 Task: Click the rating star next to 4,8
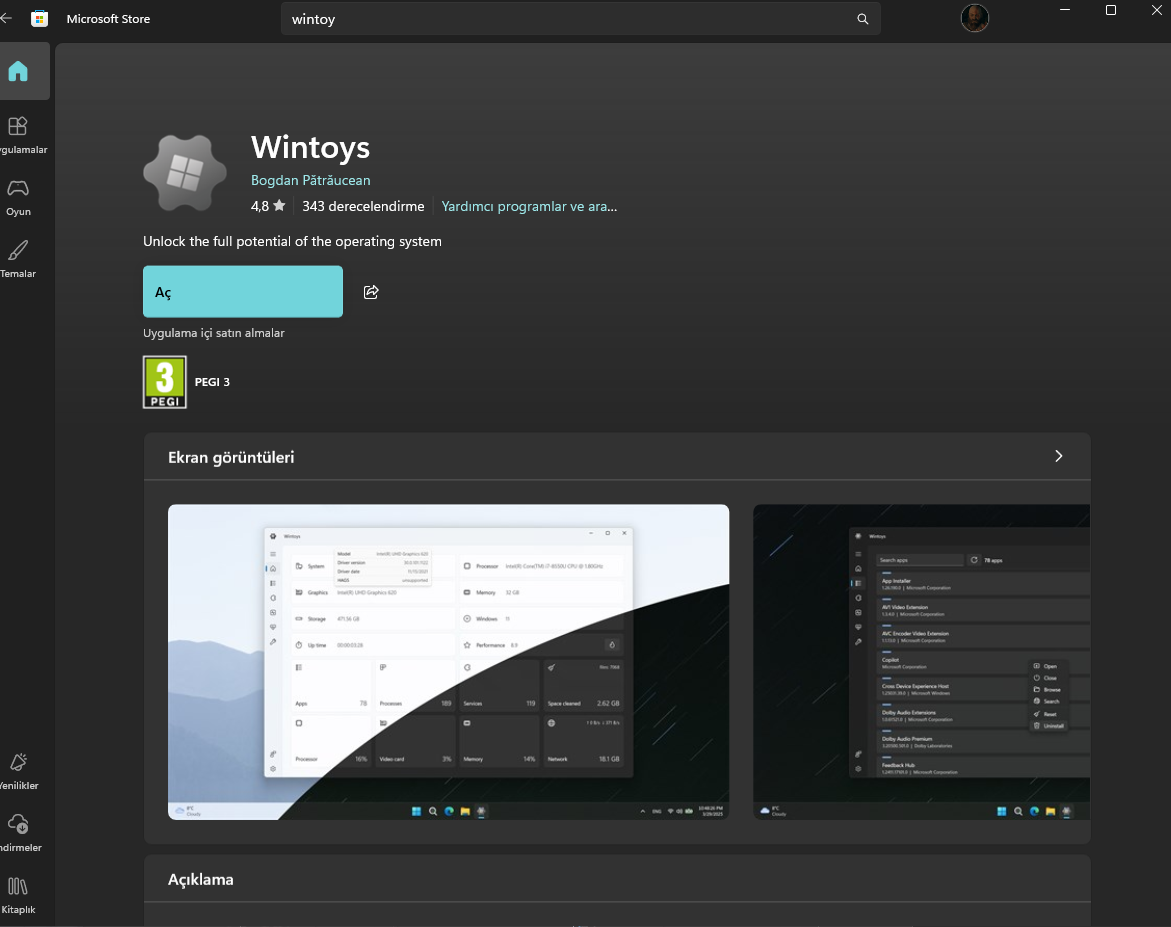click(x=279, y=205)
